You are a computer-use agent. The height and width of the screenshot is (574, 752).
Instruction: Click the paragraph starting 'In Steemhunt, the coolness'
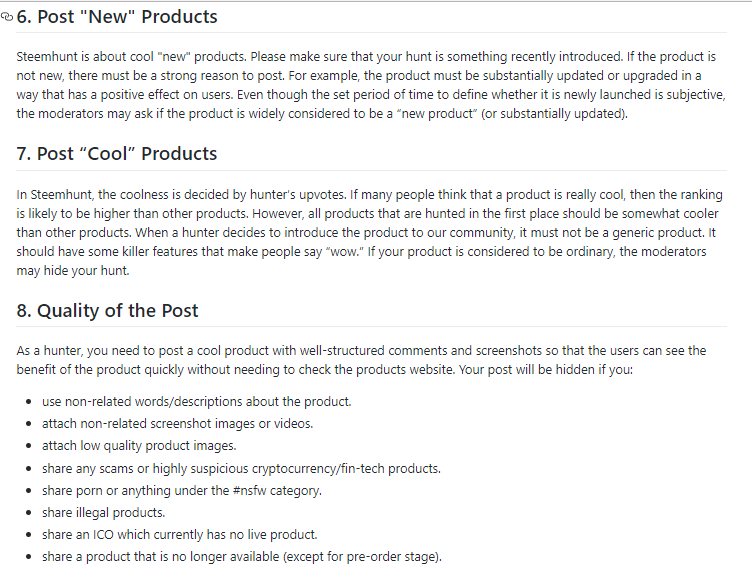point(369,233)
